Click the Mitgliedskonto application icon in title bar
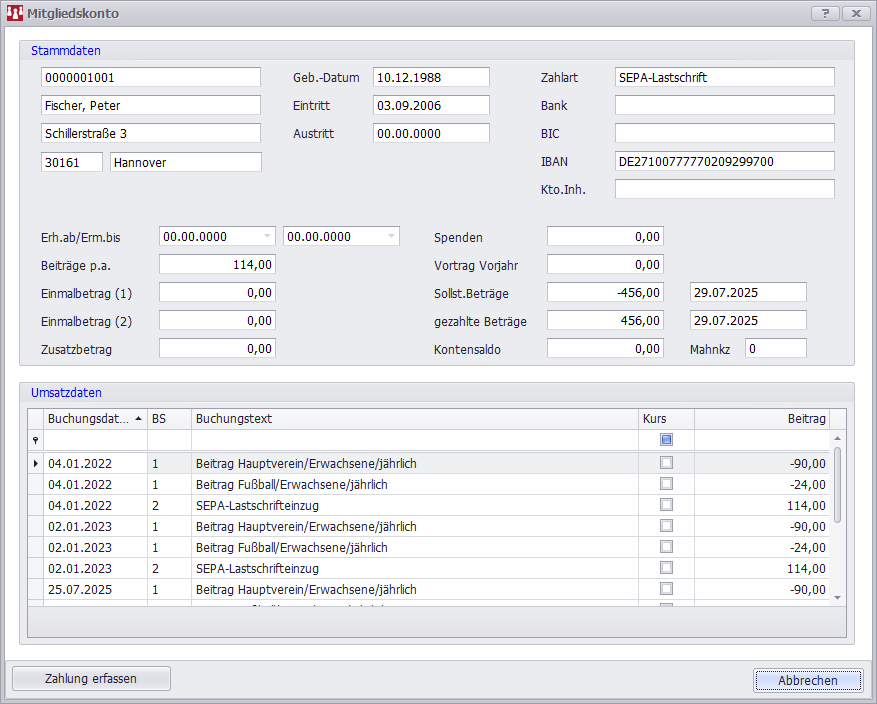 15,14
